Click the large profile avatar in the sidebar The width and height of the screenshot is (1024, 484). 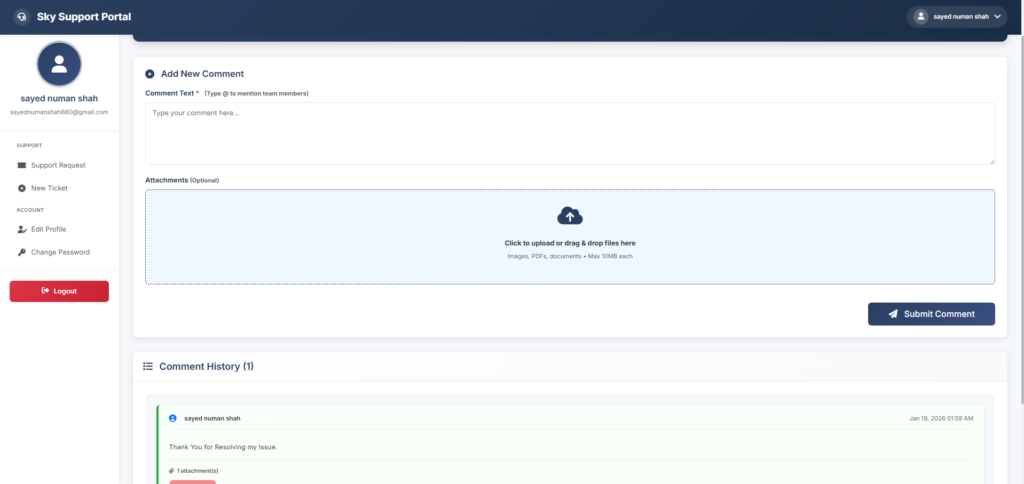click(59, 65)
